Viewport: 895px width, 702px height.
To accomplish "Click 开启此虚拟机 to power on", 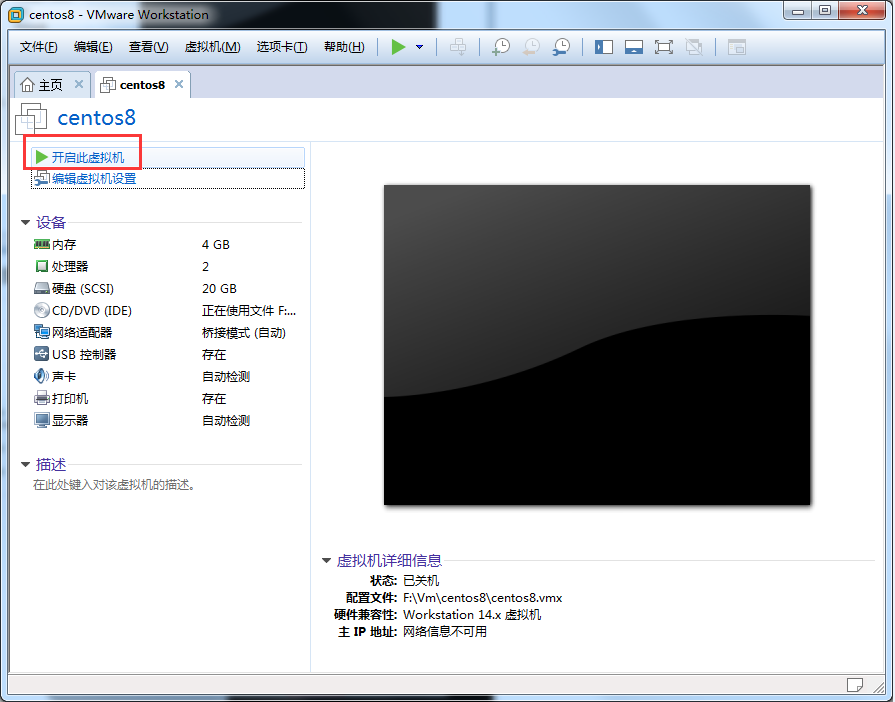I will [87, 158].
